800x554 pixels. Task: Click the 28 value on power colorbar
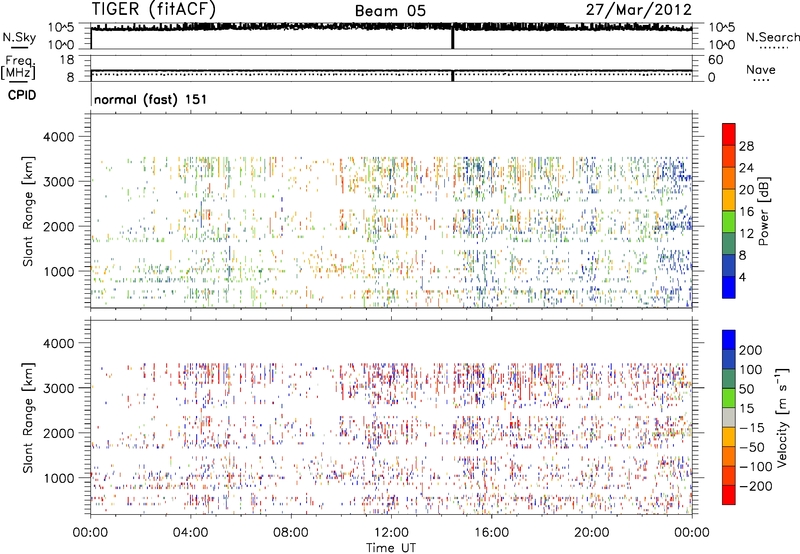point(746,146)
